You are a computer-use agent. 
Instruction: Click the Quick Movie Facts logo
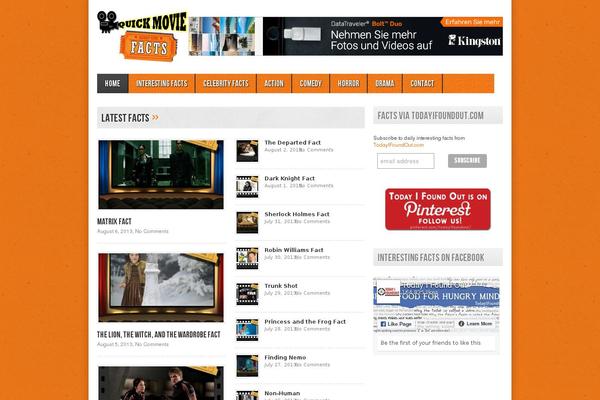pos(142,36)
